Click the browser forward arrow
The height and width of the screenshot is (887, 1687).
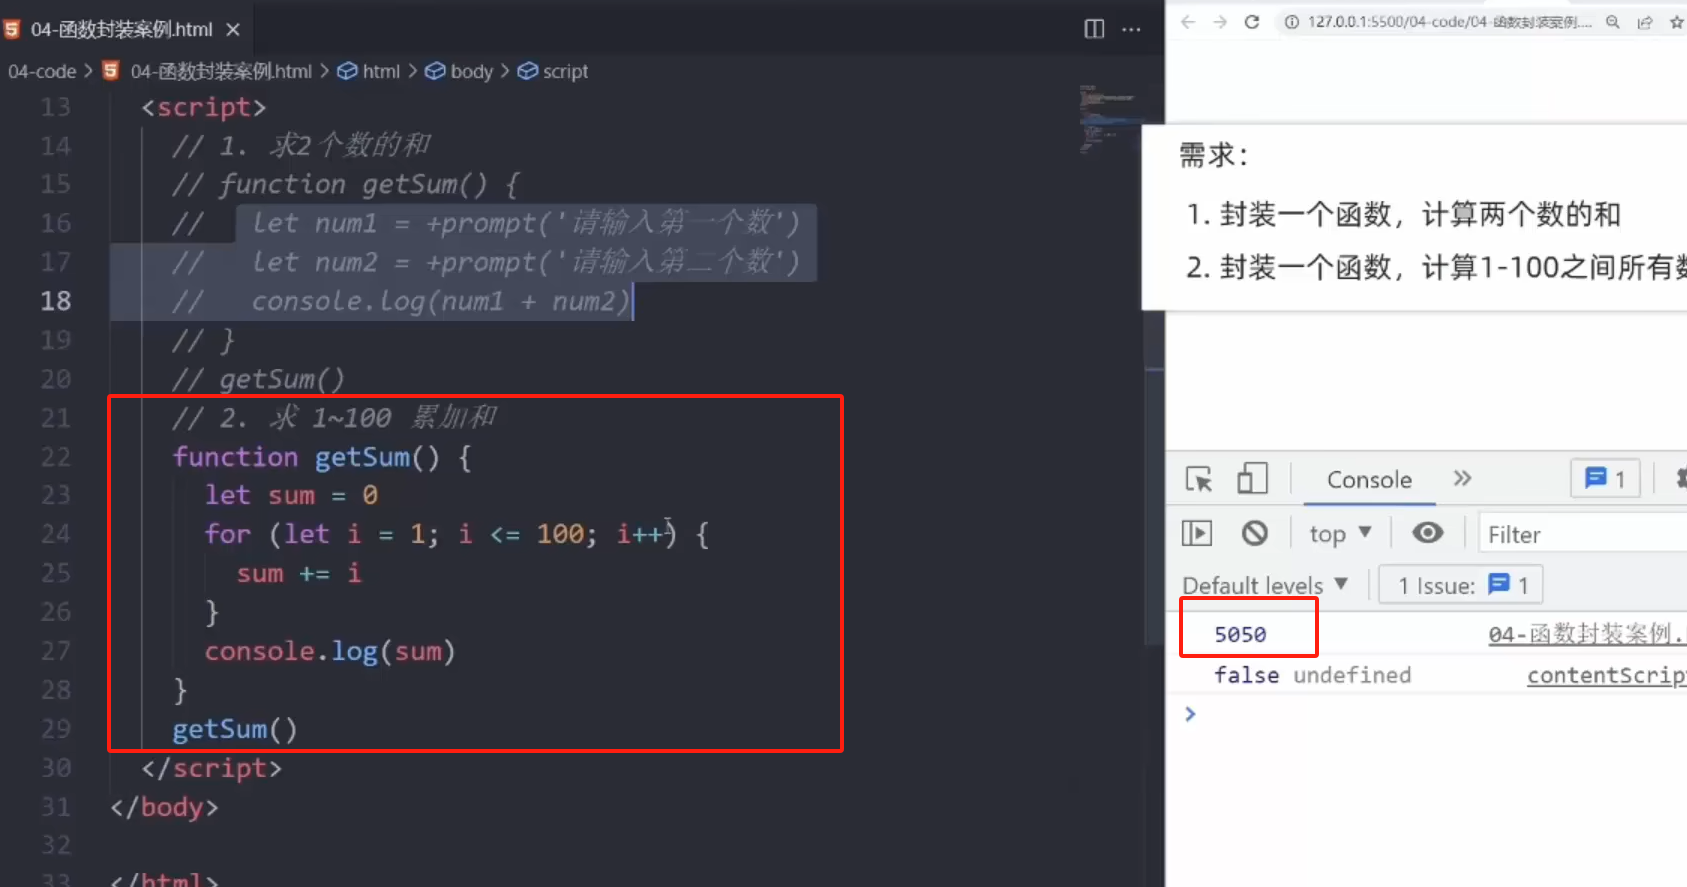pos(1220,22)
